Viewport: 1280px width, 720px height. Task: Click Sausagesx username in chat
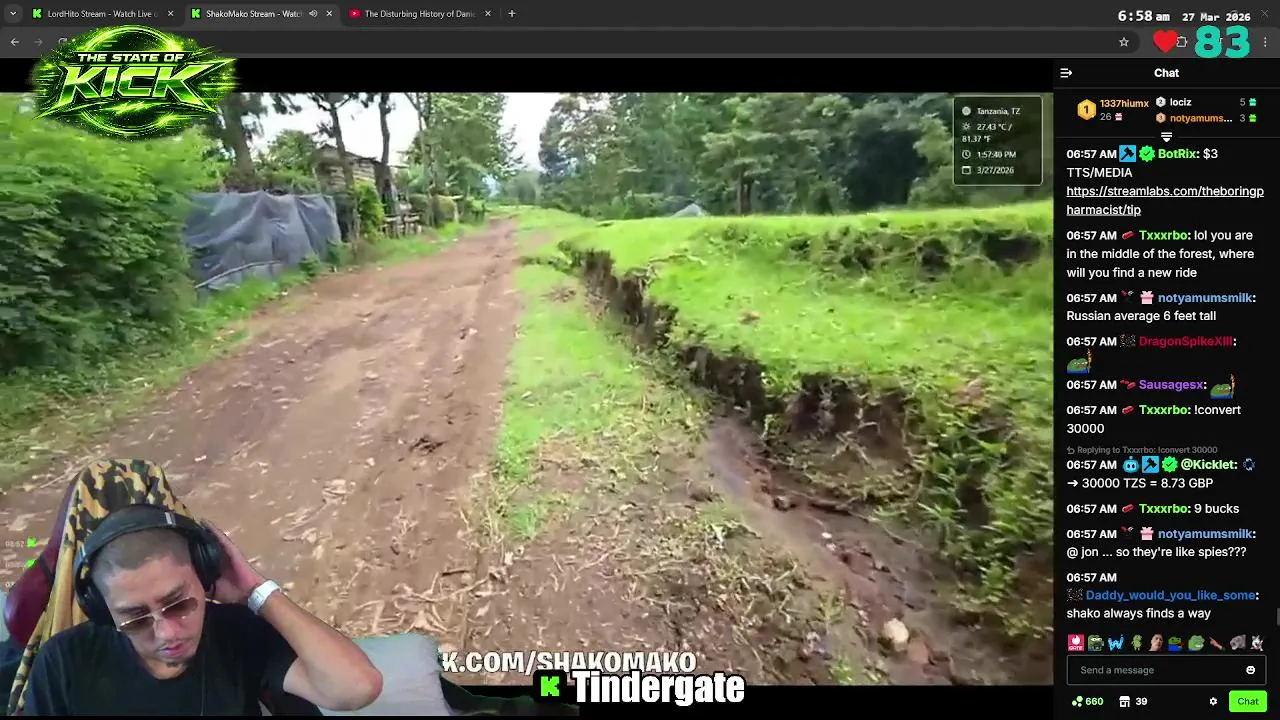tap(1171, 385)
